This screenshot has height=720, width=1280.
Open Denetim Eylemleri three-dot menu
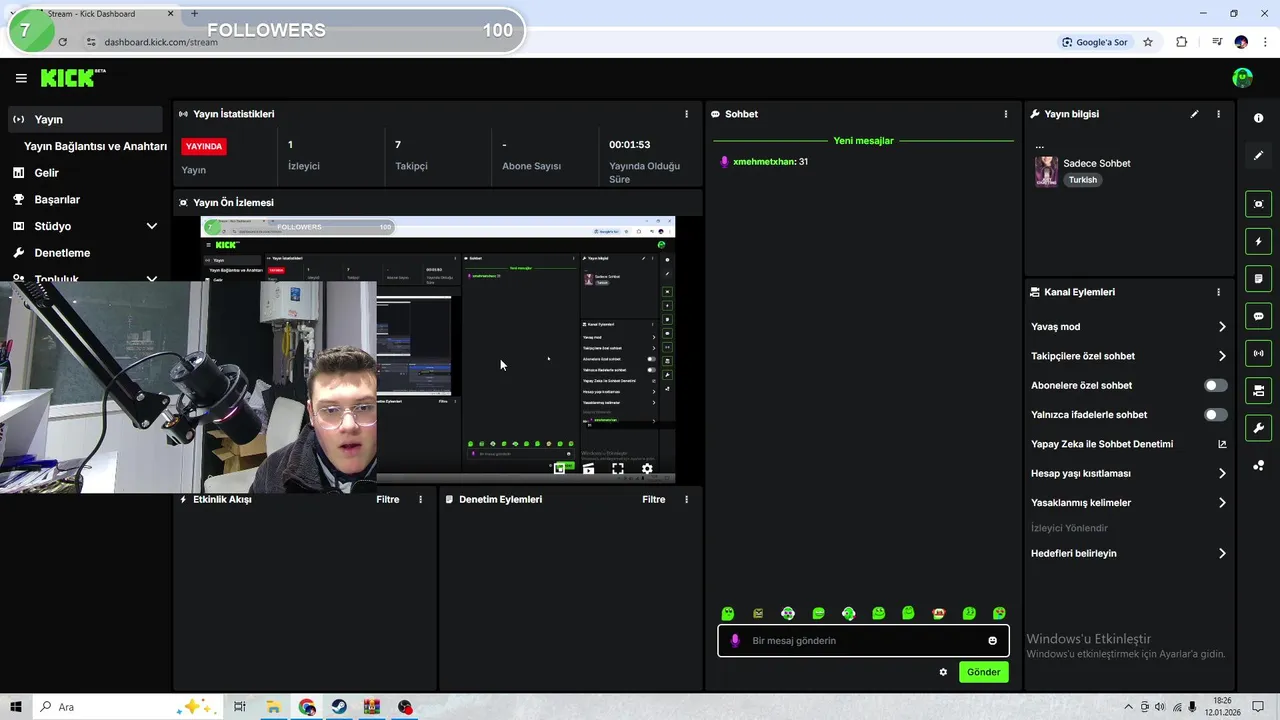[686, 499]
